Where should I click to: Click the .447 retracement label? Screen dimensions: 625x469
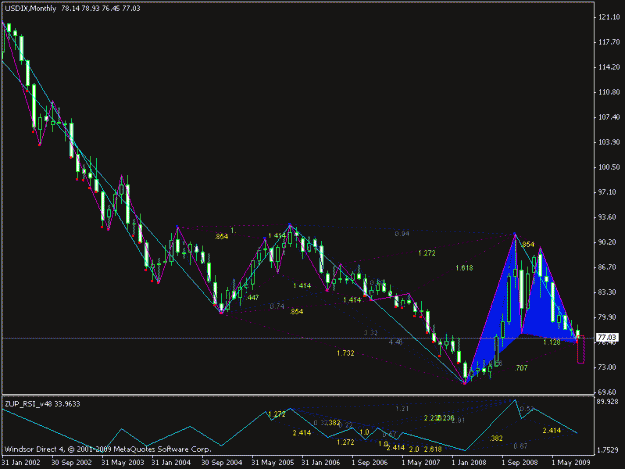coord(252,297)
